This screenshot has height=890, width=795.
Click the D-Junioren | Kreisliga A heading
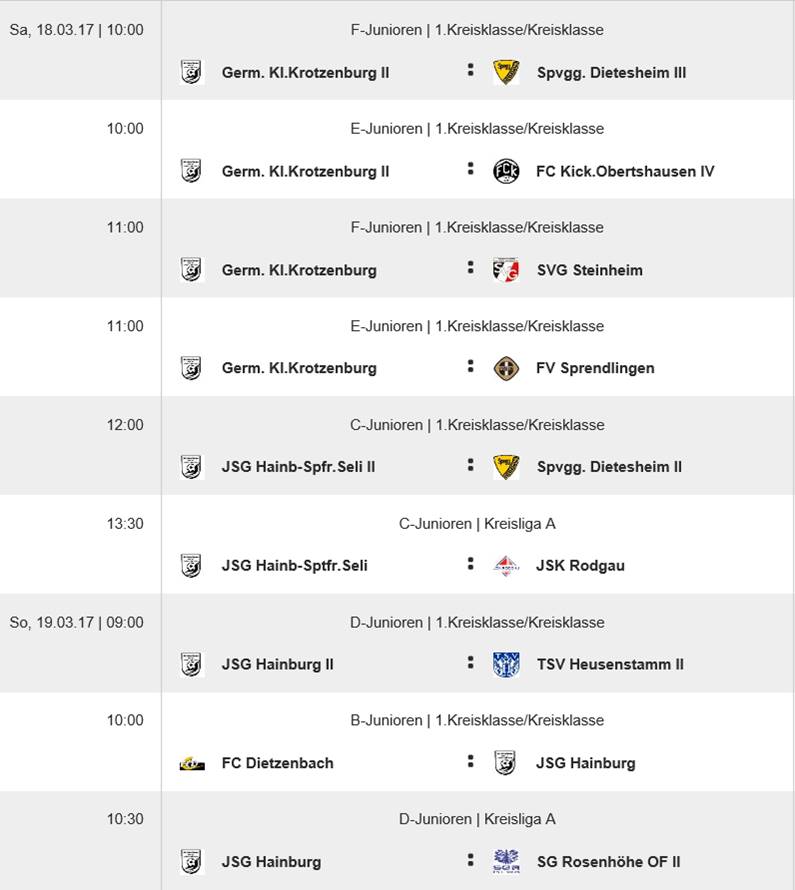click(x=477, y=818)
